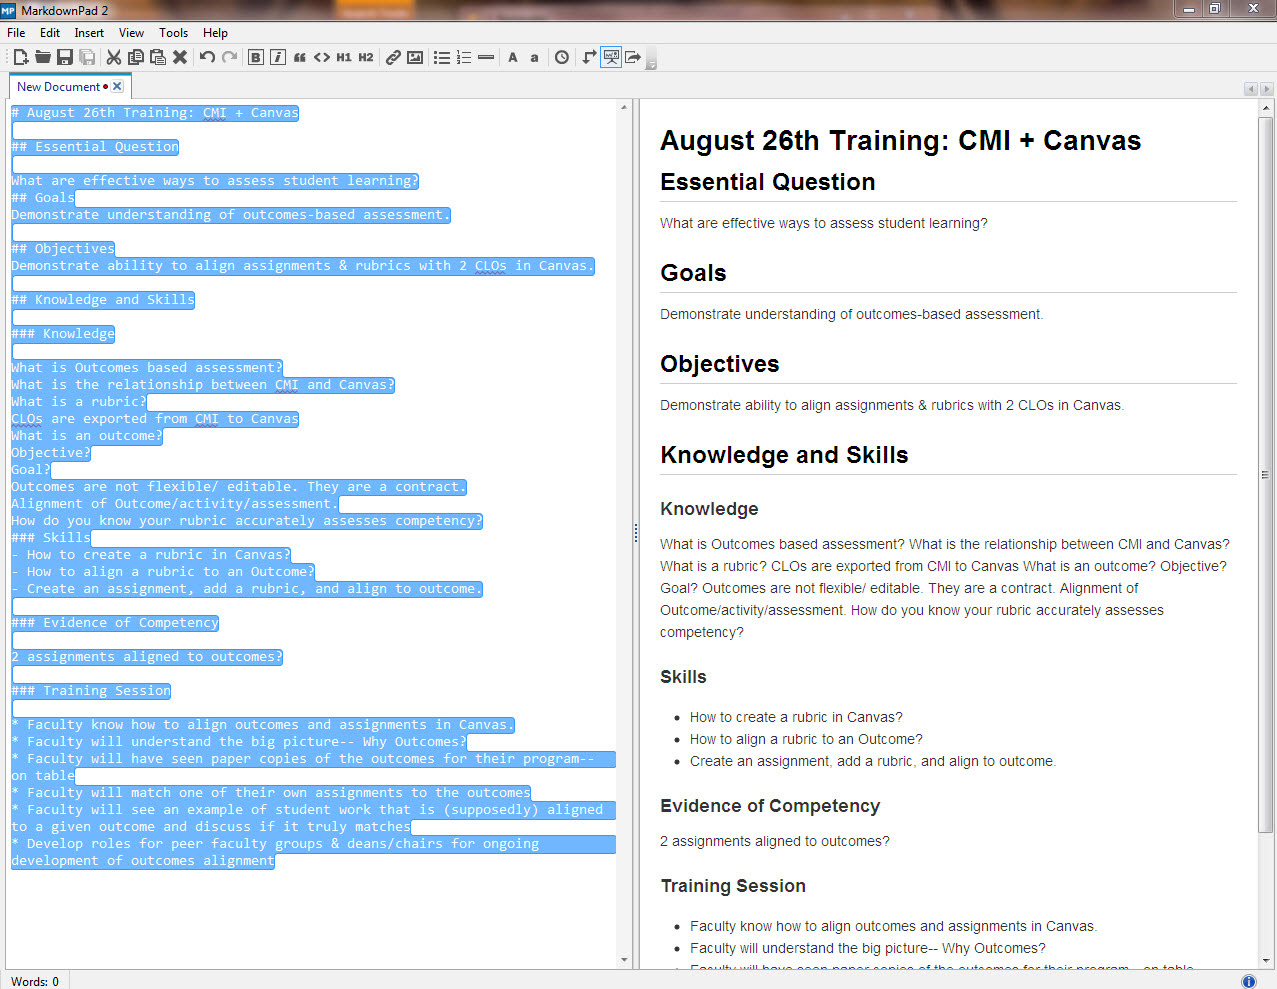This screenshot has width=1277, height=989.
Task: Click the preview scrollbar up arrow
Action: (1266, 107)
